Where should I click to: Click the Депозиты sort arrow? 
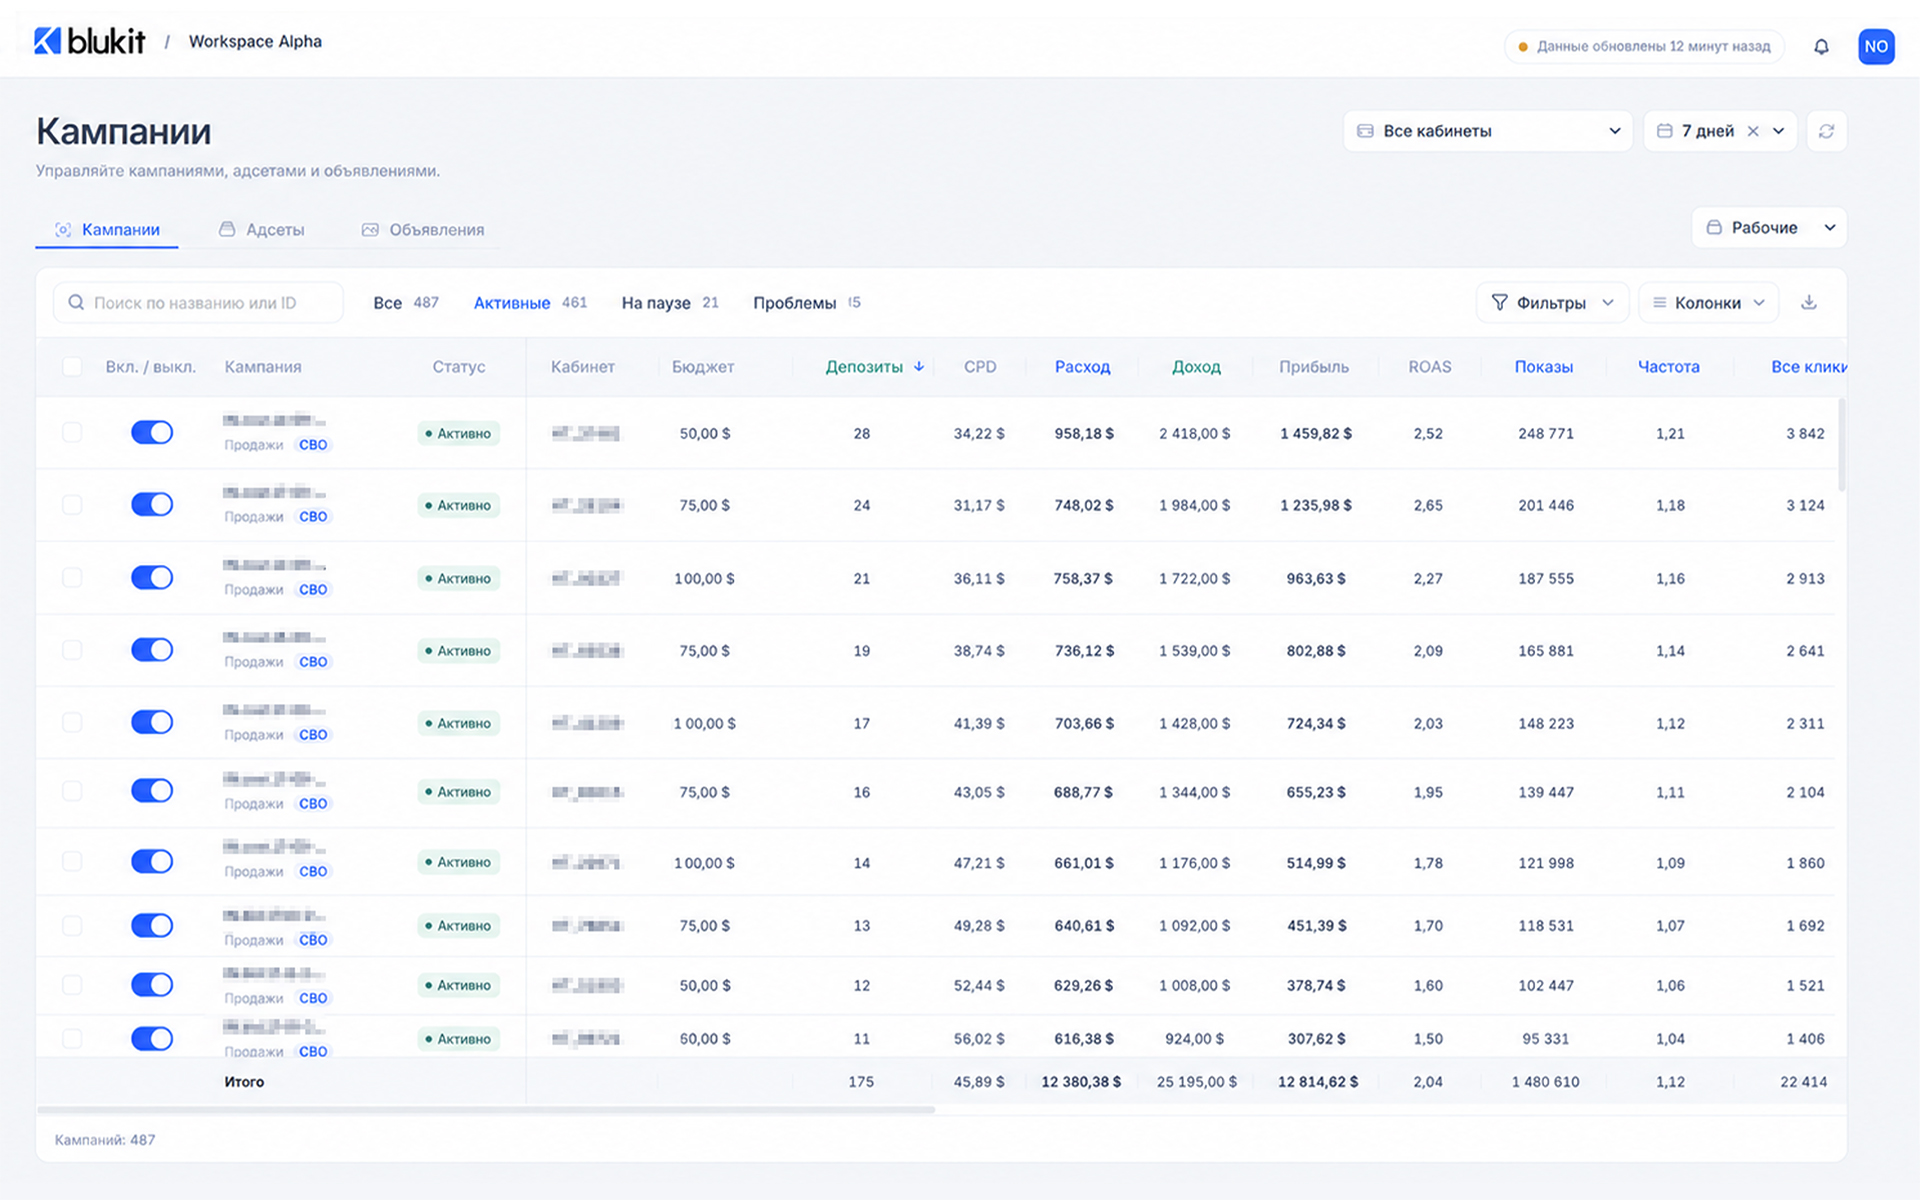[x=918, y=366]
